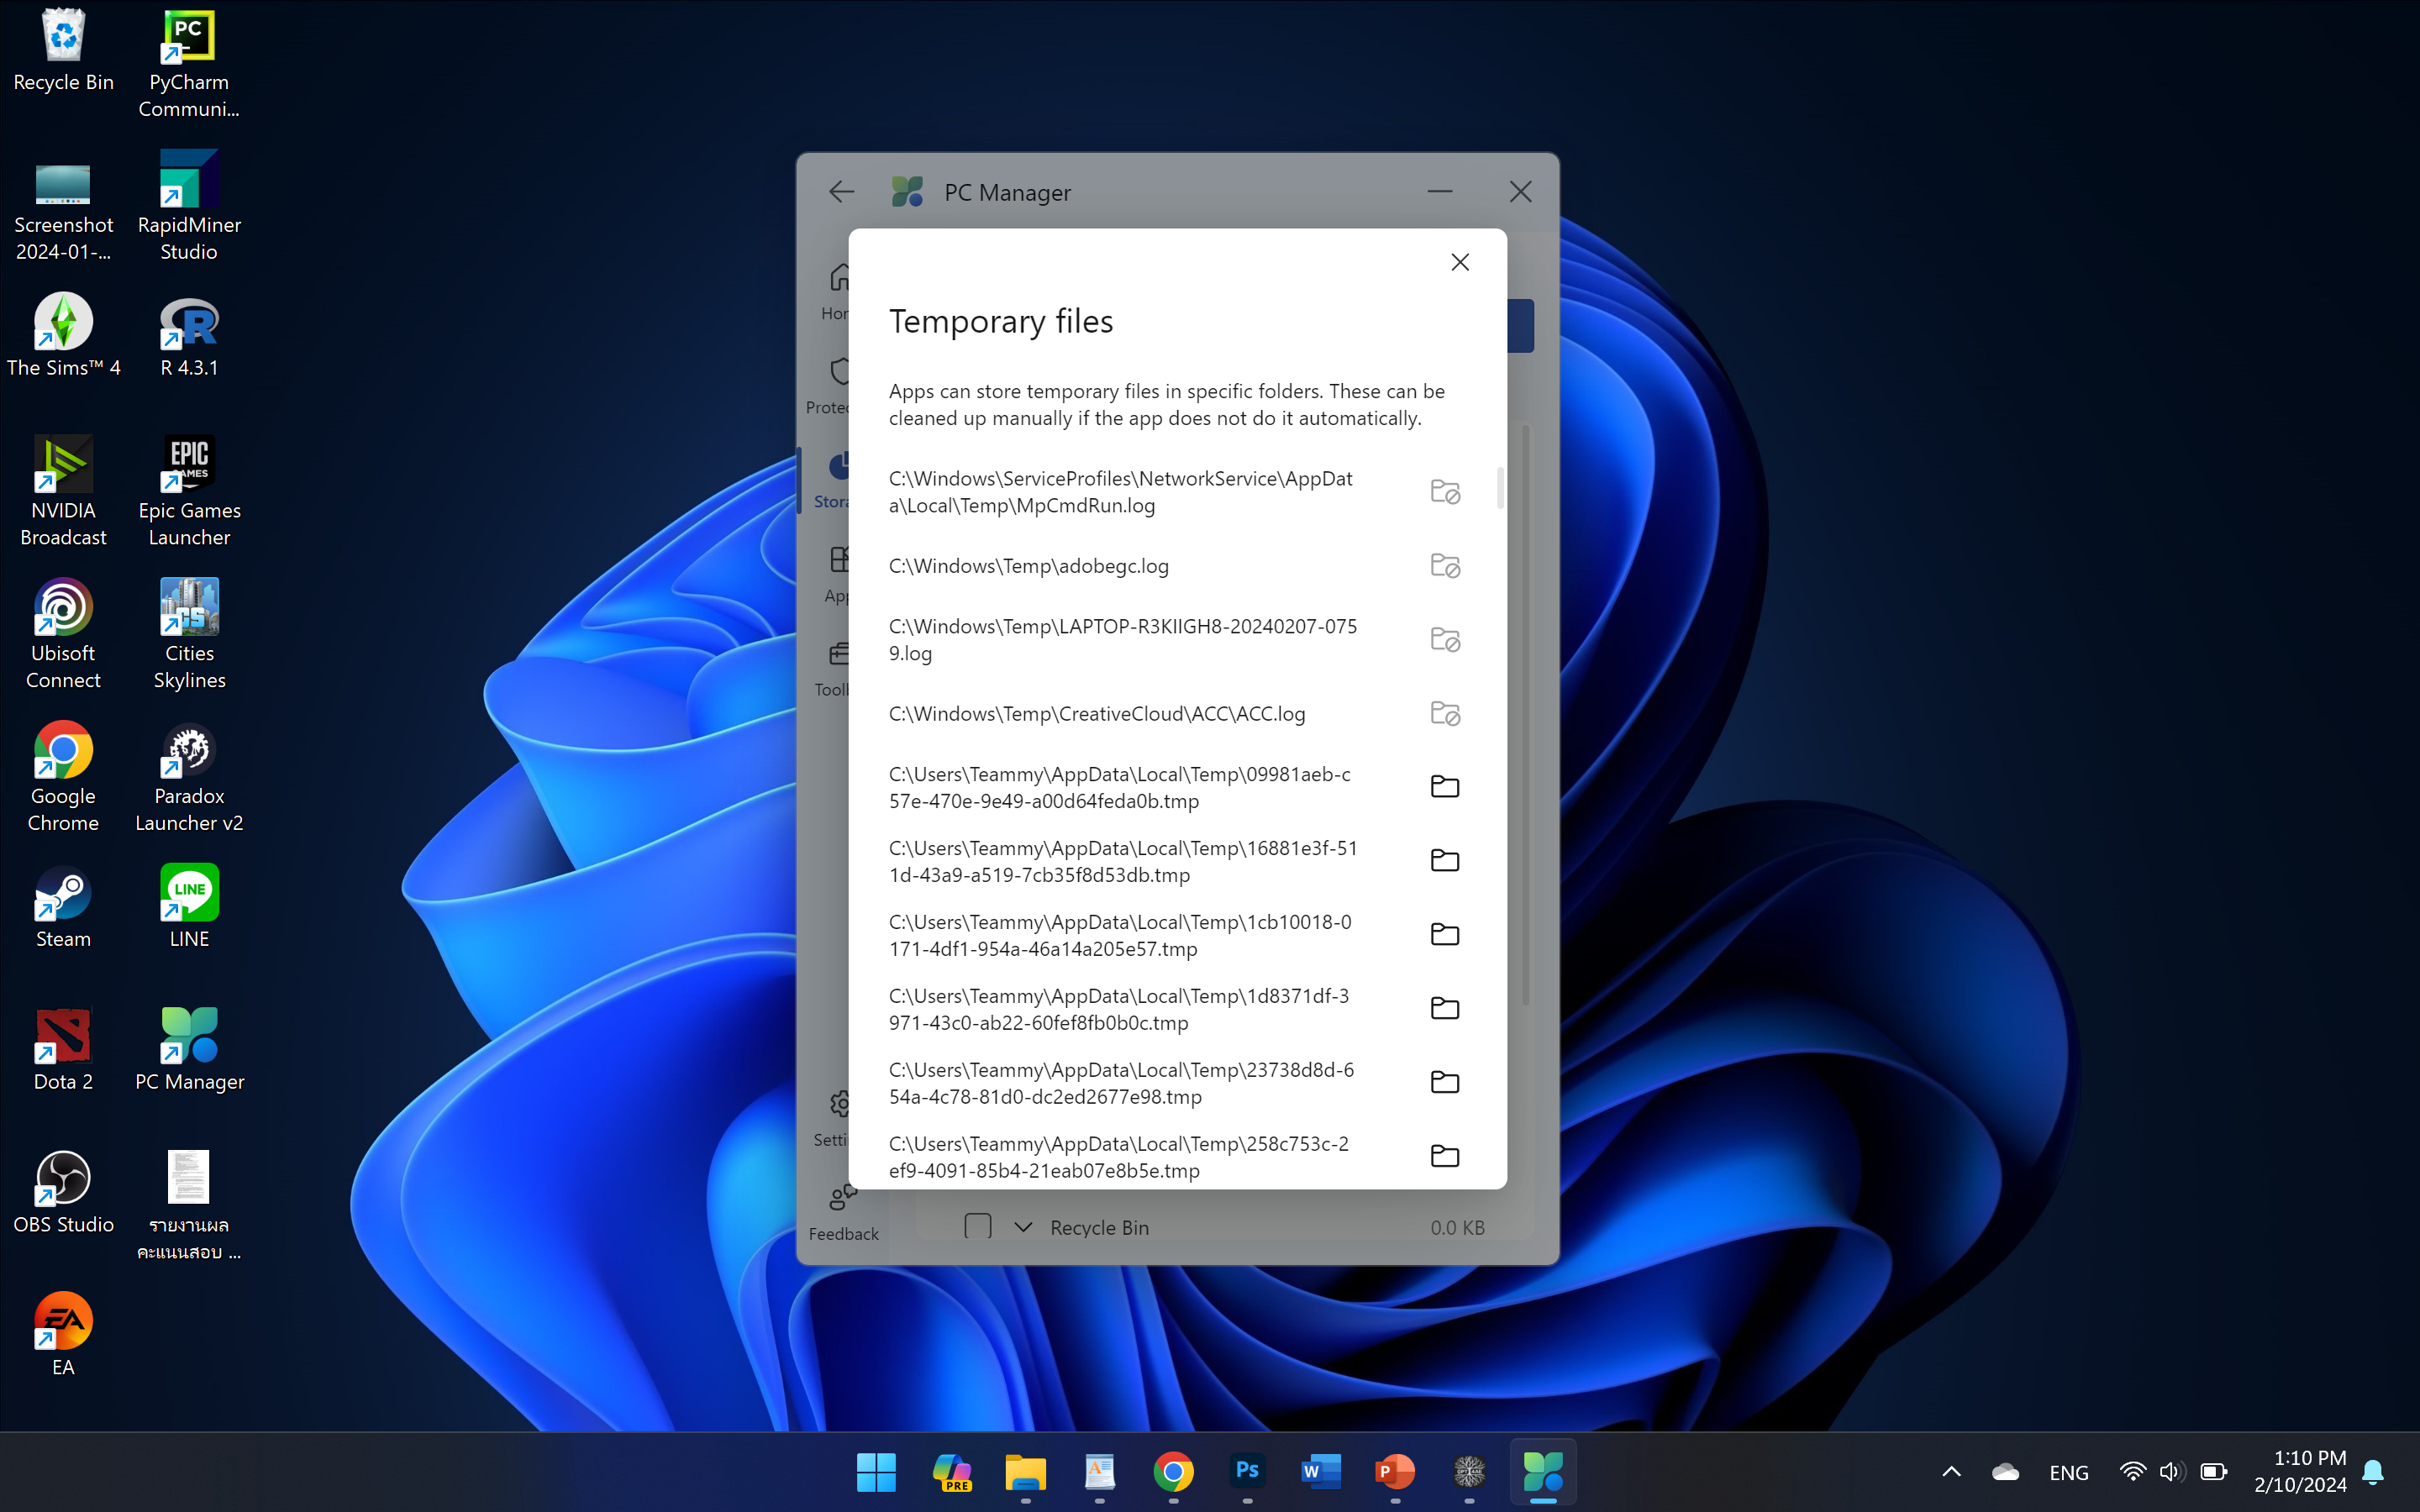Screen dimensions: 2420x1512
Task: Select the C:\Windows\Temp\adobegc.log path
Action: click(1028, 566)
